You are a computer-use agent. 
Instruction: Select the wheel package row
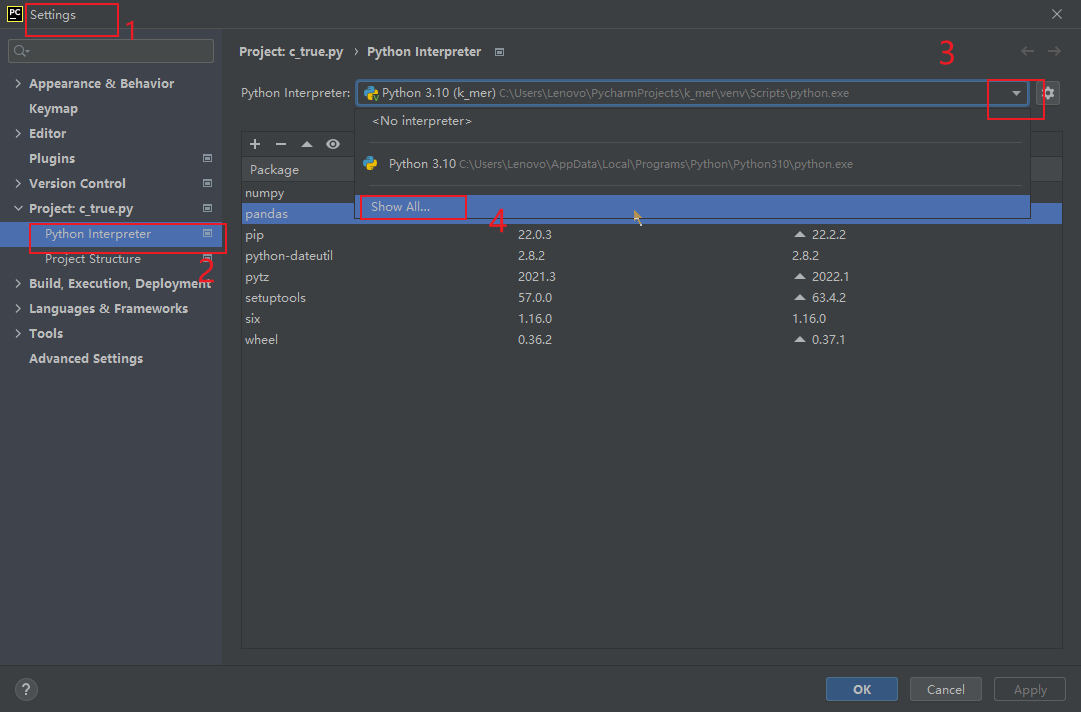click(651, 339)
